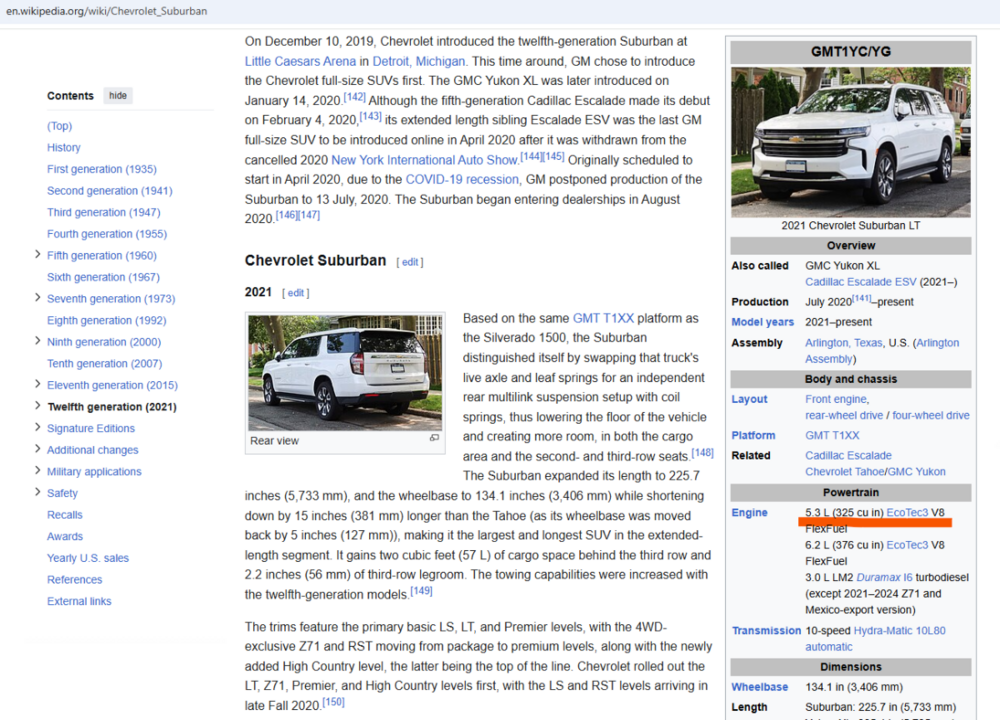Open the Little Caesars Arena link
This screenshot has height=720, width=1000.
tap(300, 61)
